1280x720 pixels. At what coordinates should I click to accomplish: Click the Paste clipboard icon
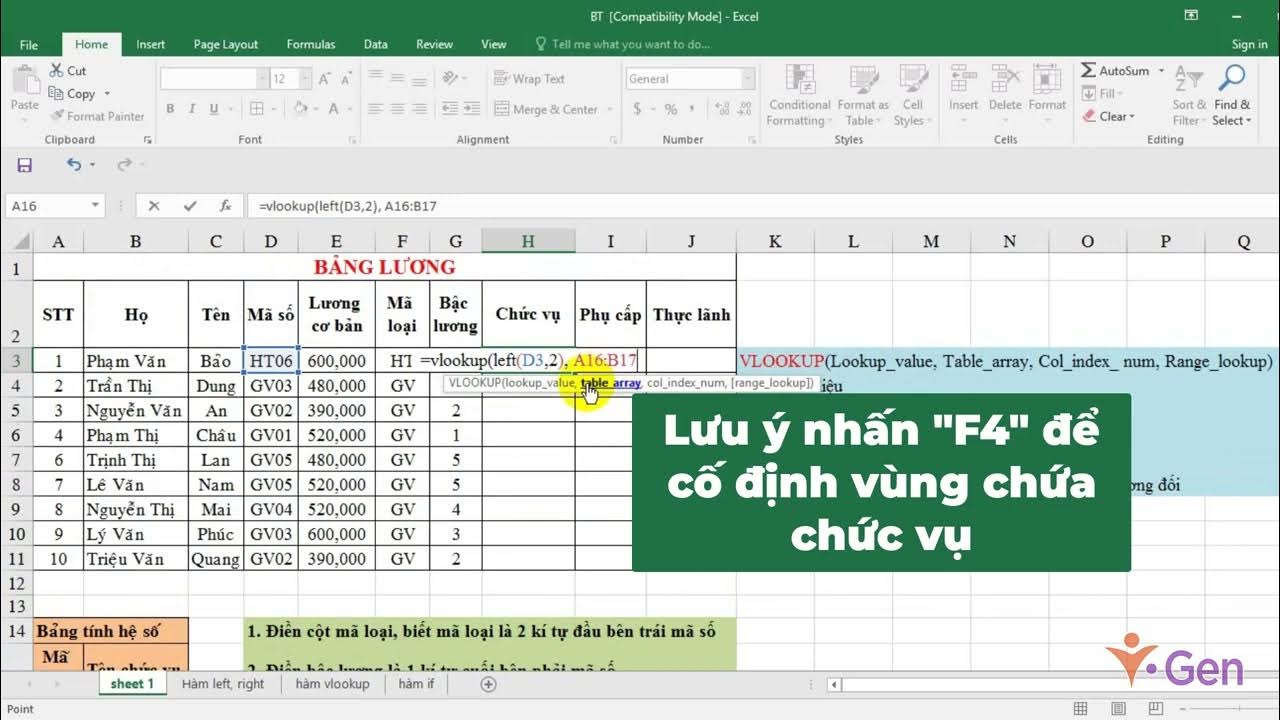24,81
